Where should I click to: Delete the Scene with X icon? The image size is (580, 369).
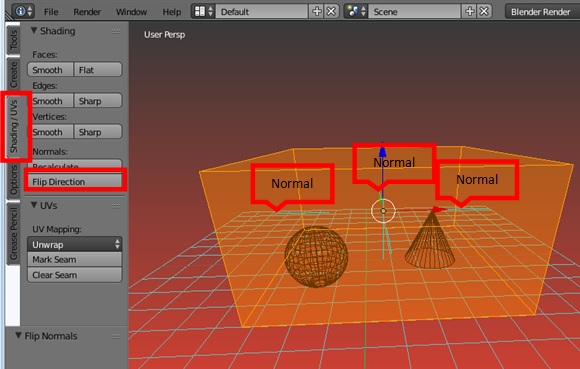point(484,11)
